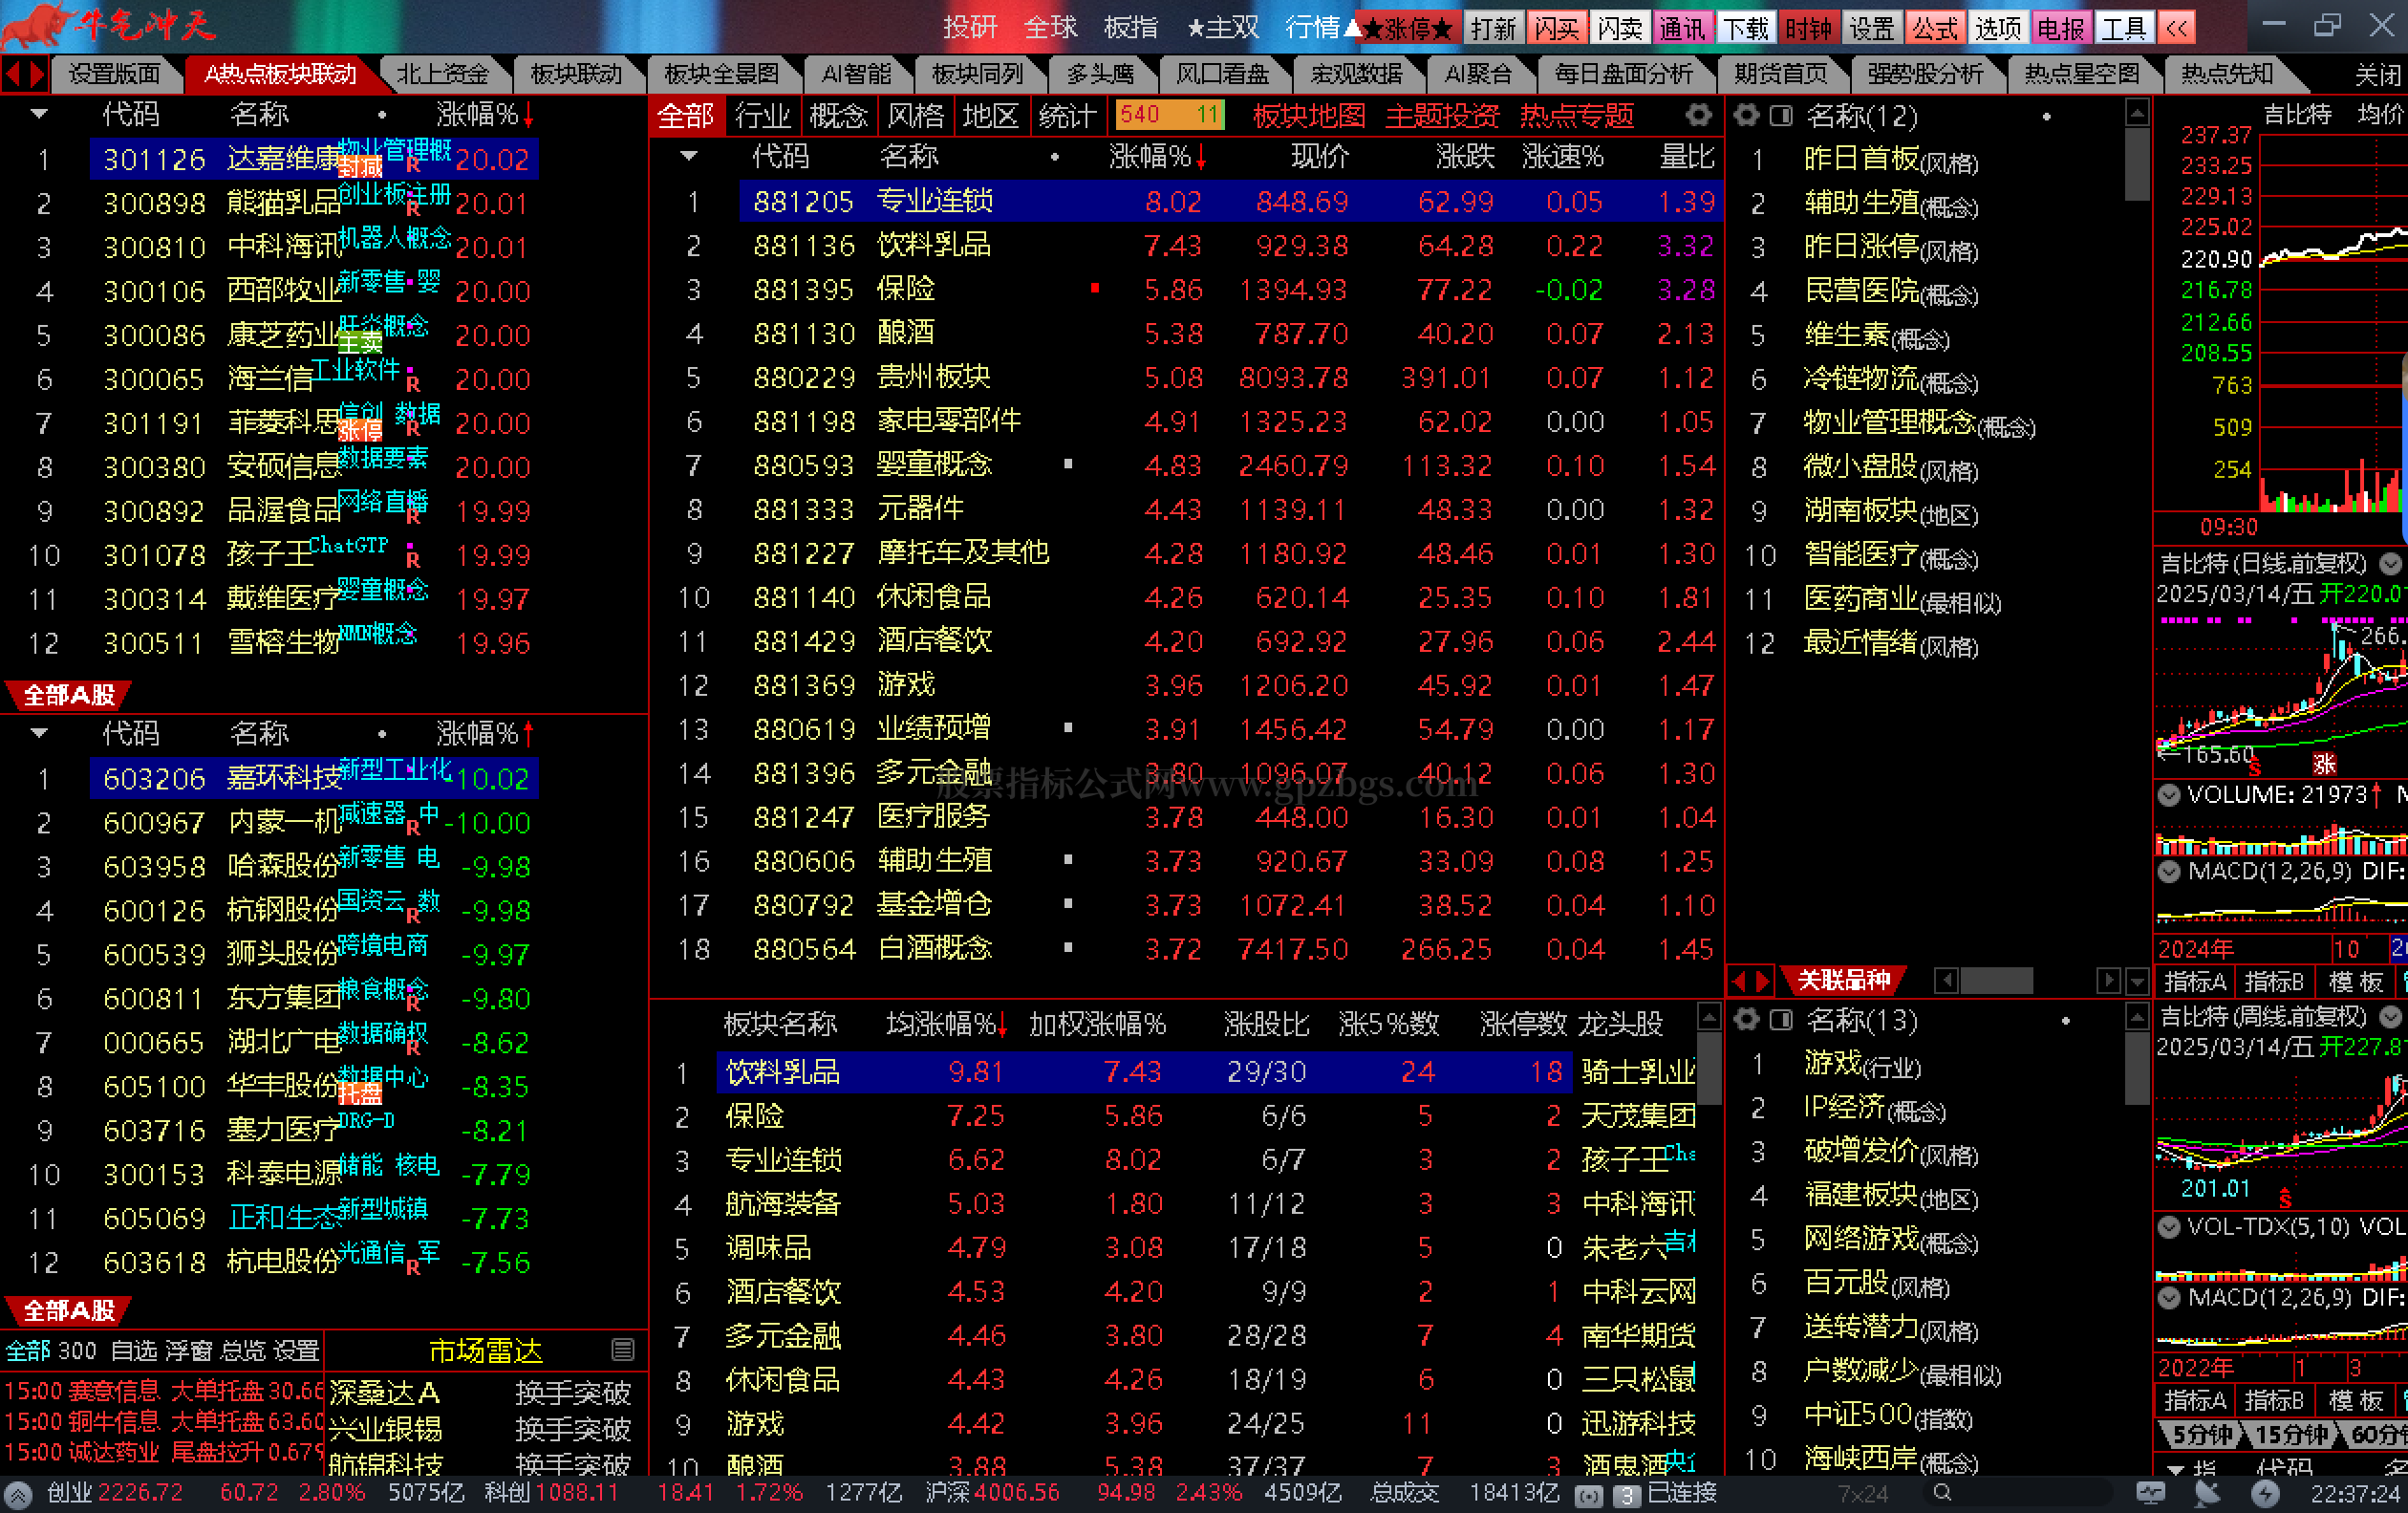The height and width of the screenshot is (1513, 2408).
Task: Toggle the column layout icon beside 名称(12)
Action: 1780,116
